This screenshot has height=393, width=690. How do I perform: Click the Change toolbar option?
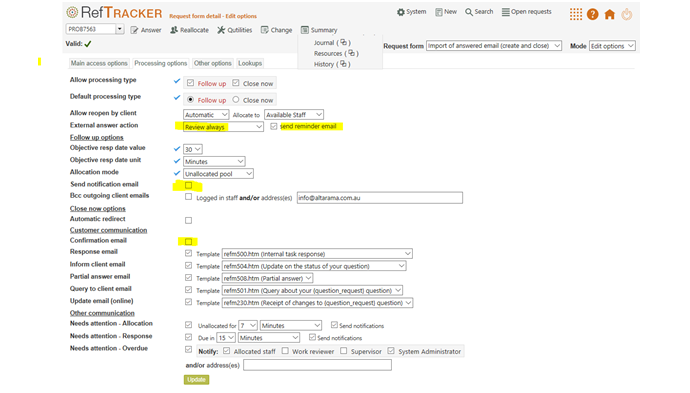point(276,30)
